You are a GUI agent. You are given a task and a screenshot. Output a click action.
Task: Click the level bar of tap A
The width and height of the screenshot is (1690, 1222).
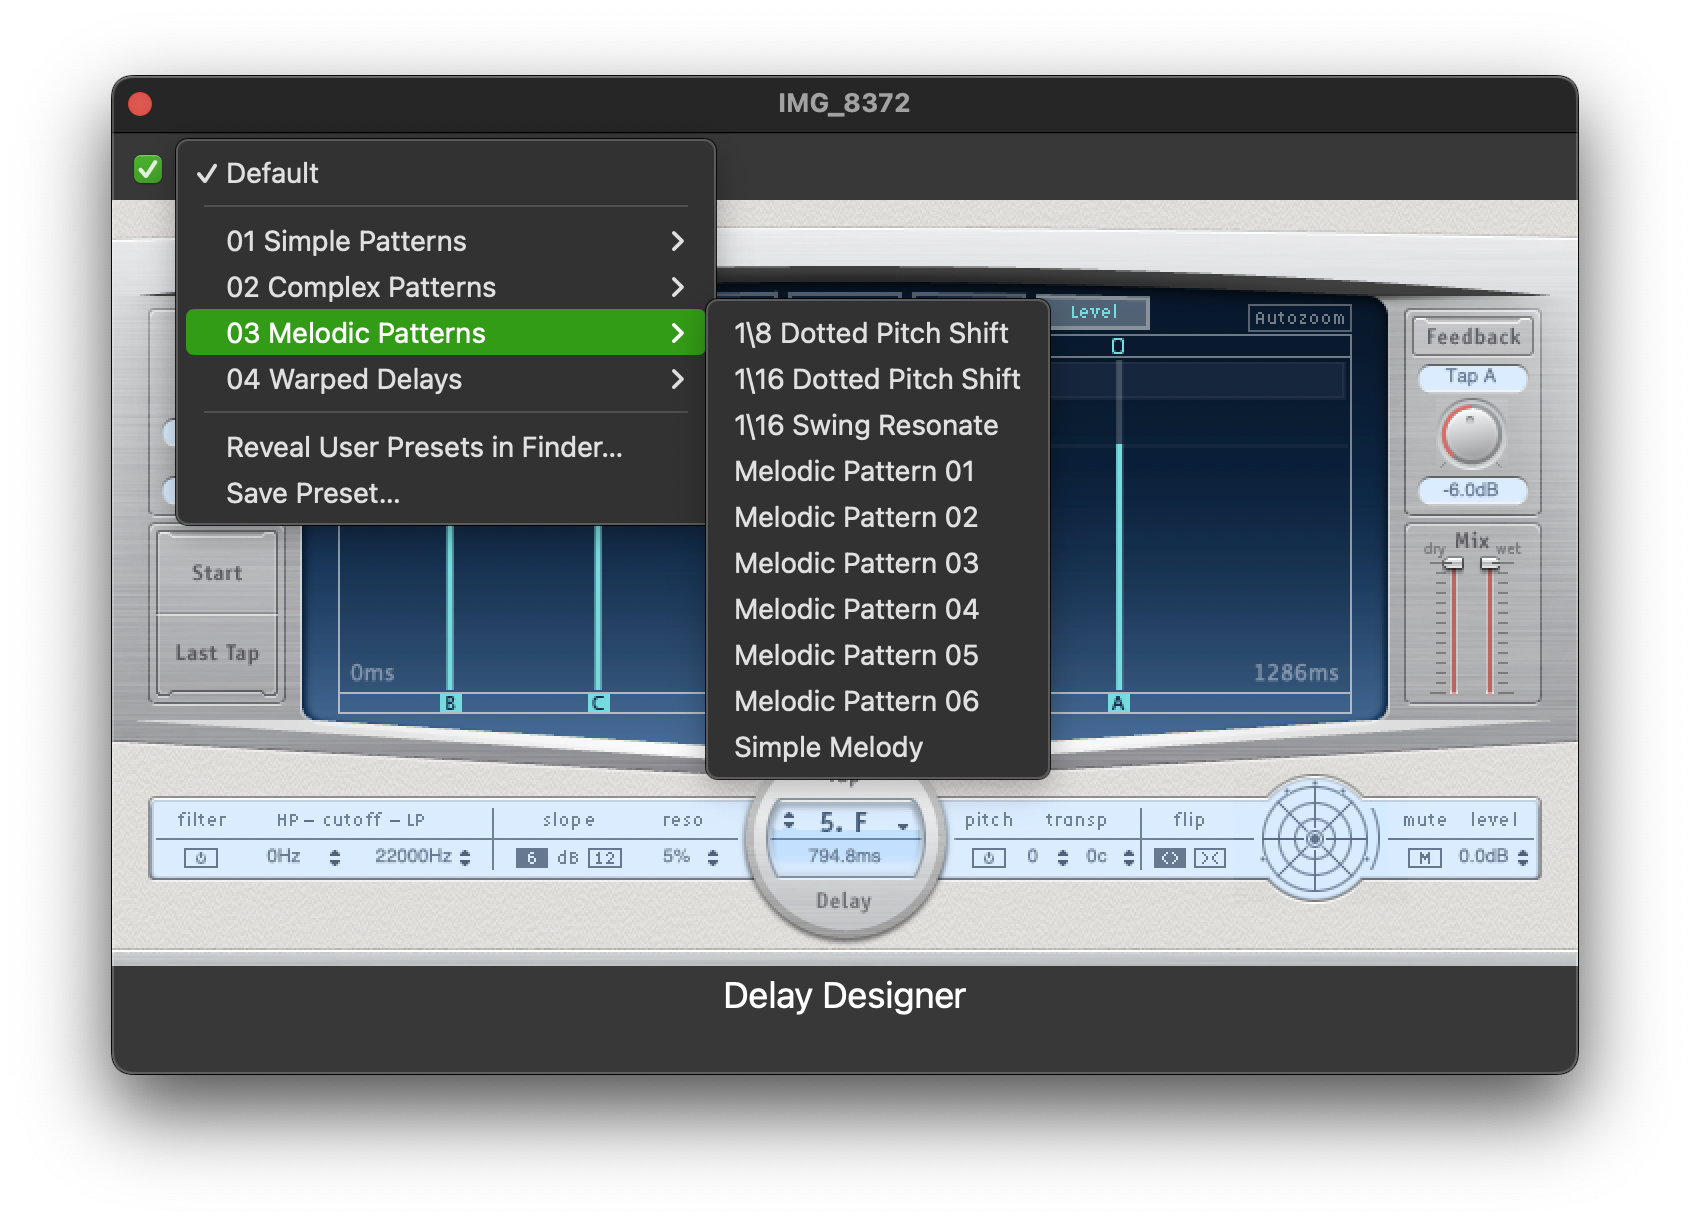1118,567
